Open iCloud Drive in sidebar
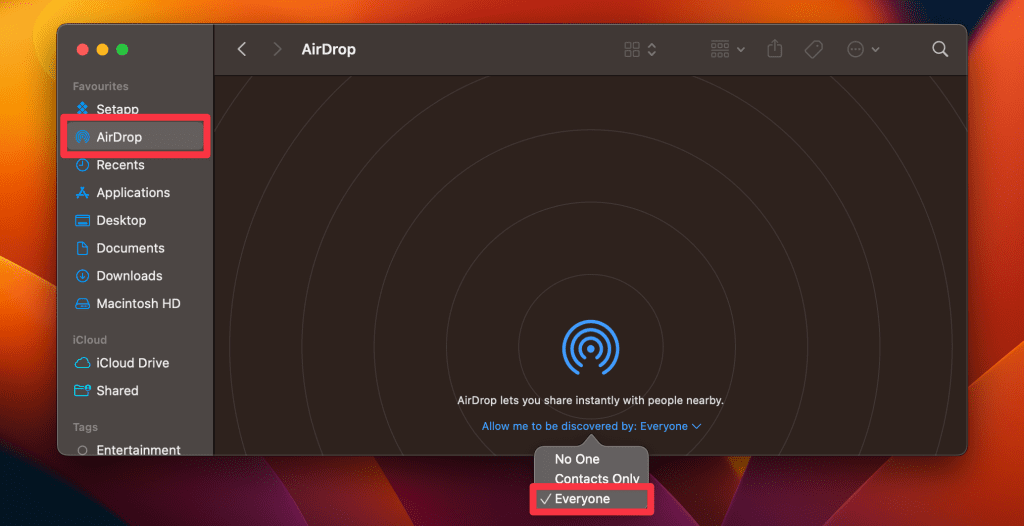Viewport: 1024px width, 526px height. point(133,363)
